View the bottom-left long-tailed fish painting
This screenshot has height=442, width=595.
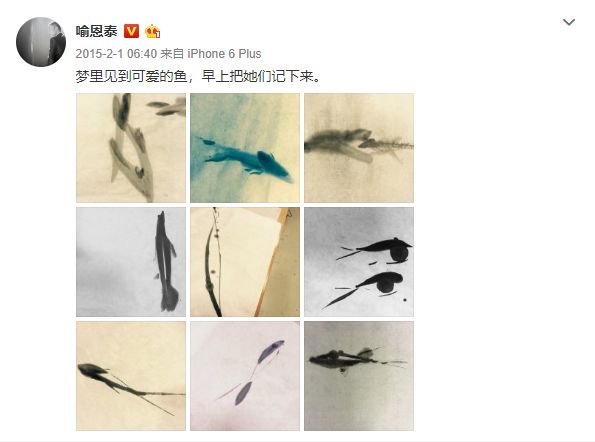pos(131,376)
